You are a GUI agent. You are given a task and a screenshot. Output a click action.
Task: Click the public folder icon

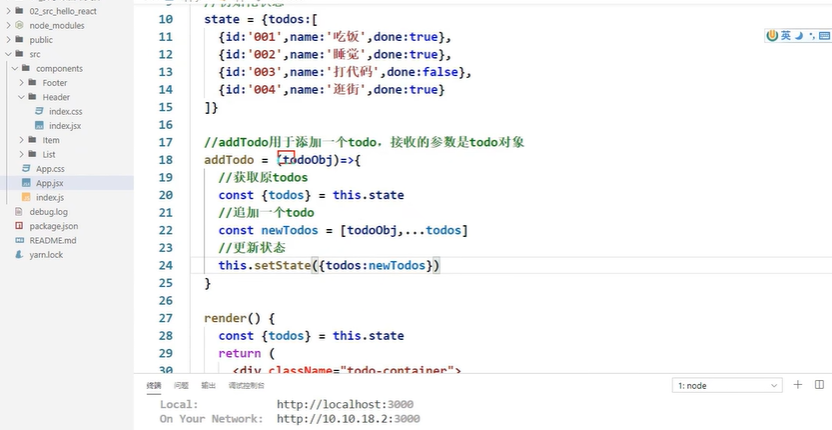coord(19,40)
